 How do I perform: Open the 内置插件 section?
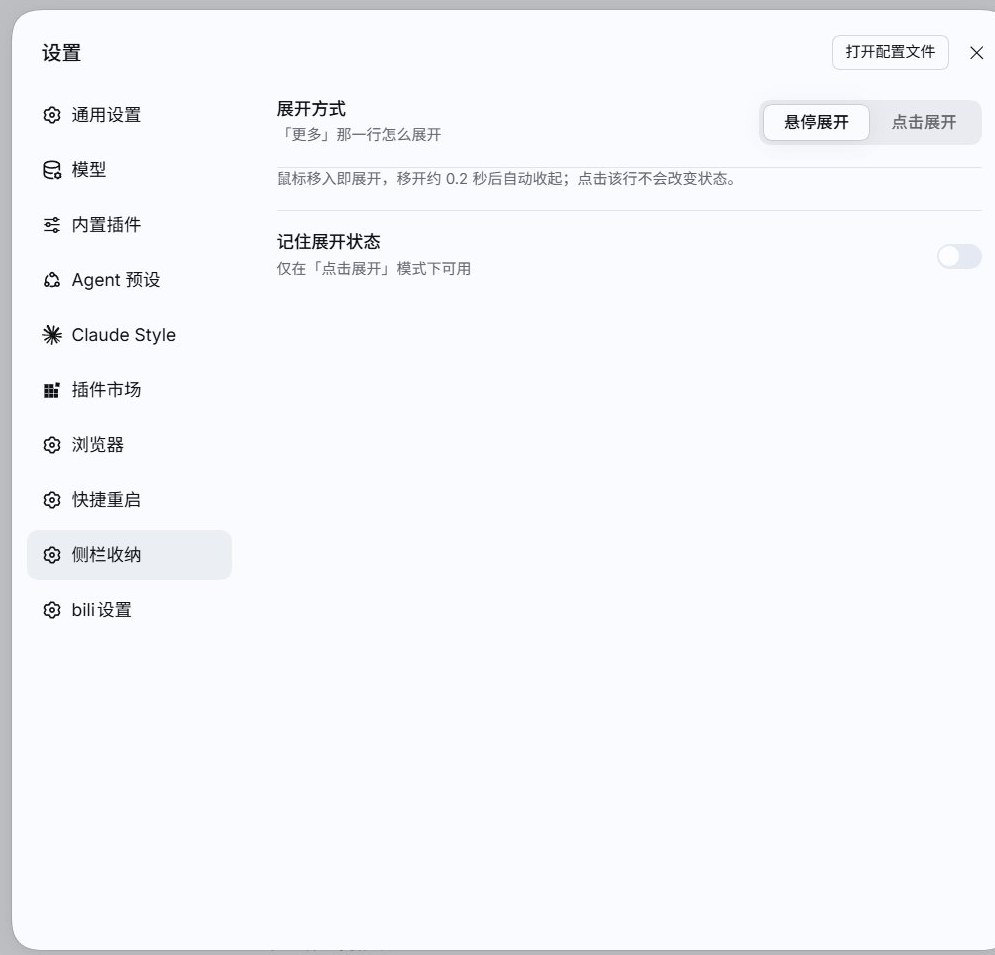click(129, 225)
